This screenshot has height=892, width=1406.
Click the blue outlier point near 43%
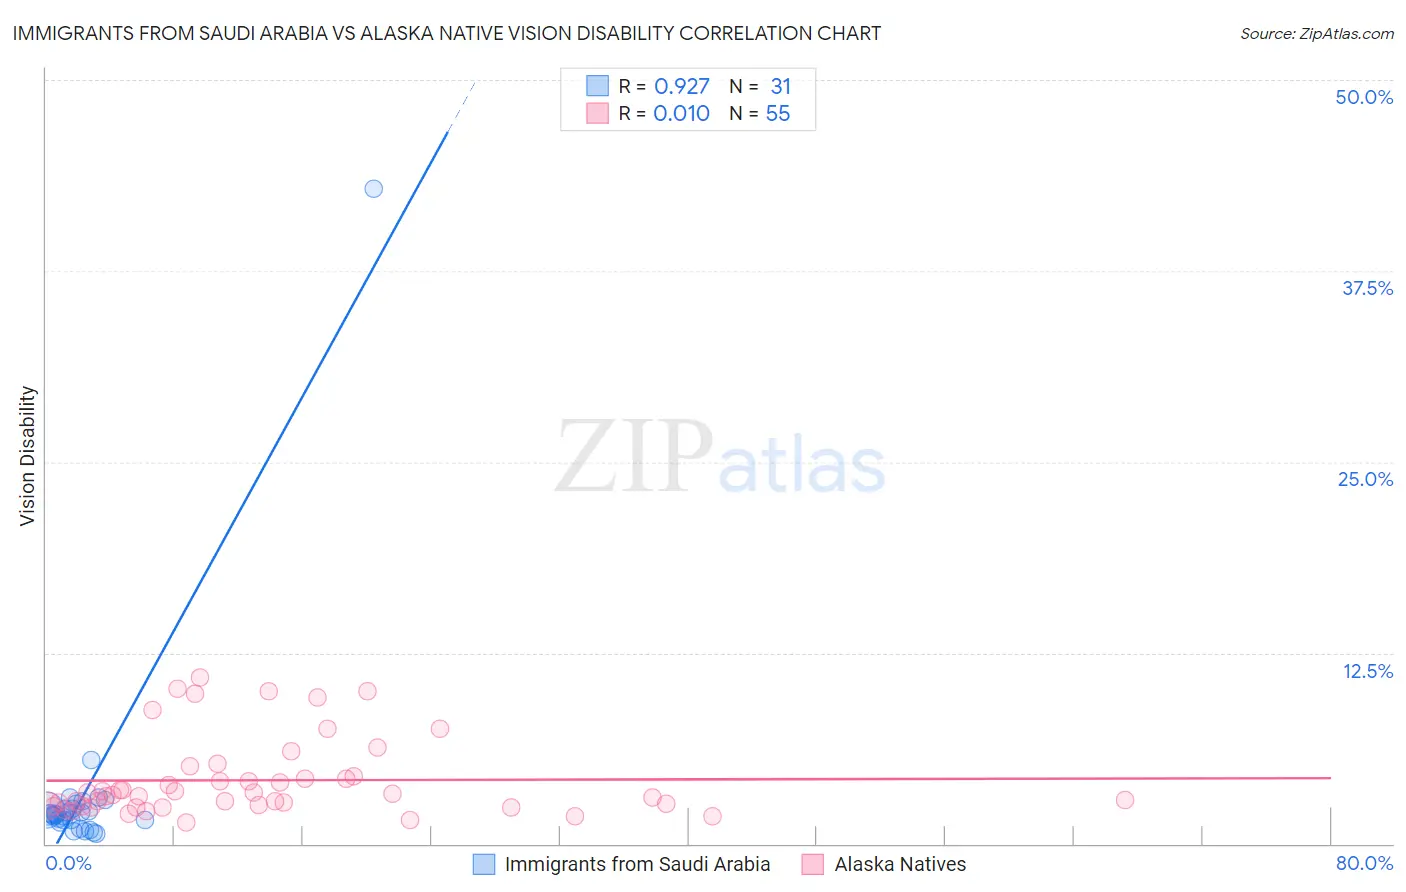(374, 188)
